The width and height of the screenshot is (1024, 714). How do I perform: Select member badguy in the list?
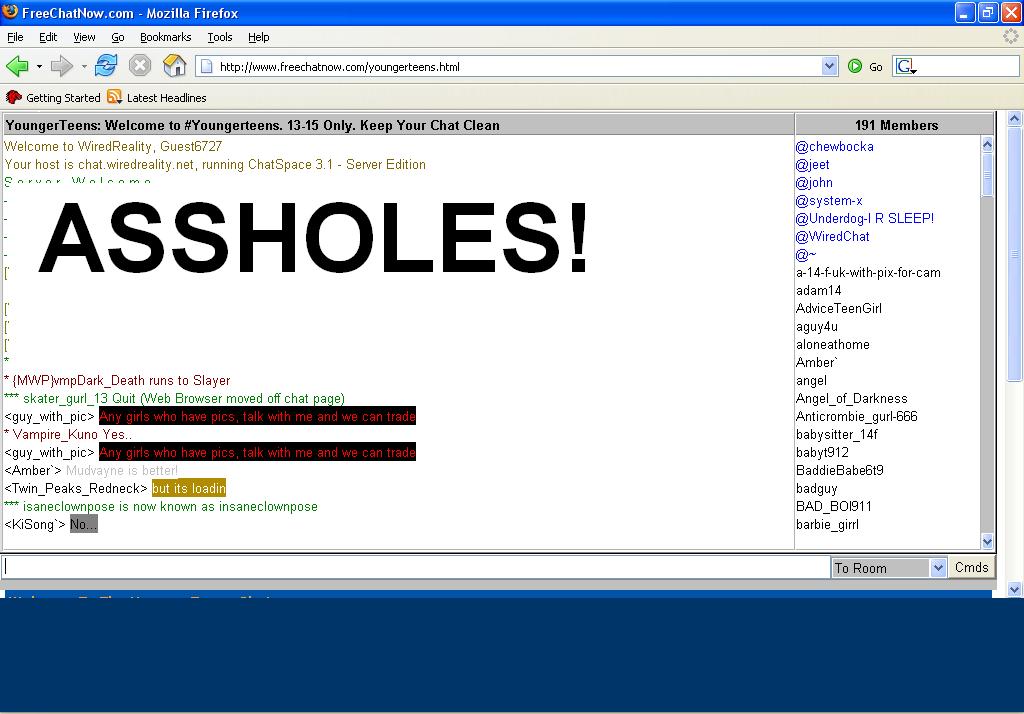tap(816, 489)
